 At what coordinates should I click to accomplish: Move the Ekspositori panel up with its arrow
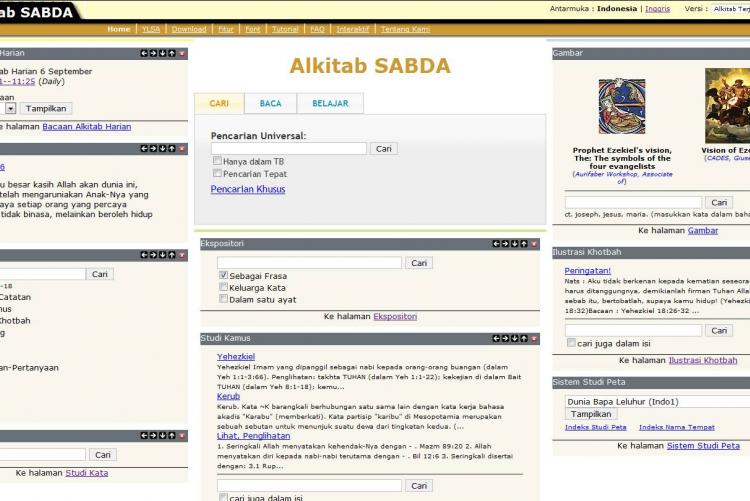tap(524, 244)
